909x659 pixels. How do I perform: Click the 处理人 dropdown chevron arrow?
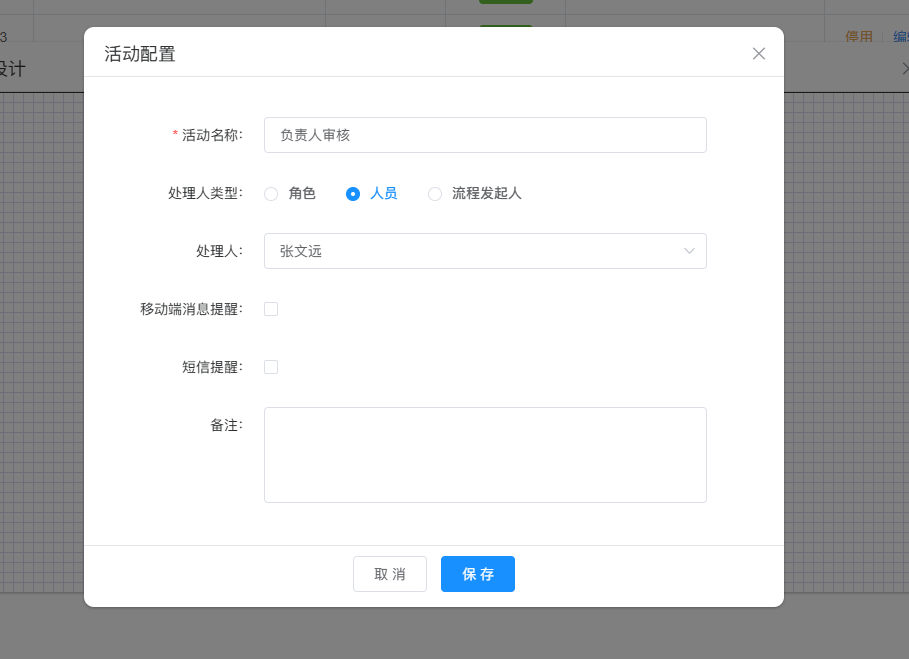pos(689,251)
